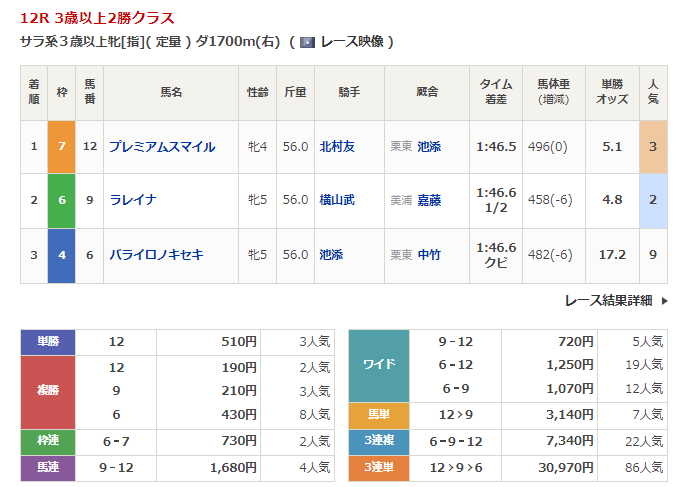Open the レース映像 link

pyautogui.click(x=350, y=42)
